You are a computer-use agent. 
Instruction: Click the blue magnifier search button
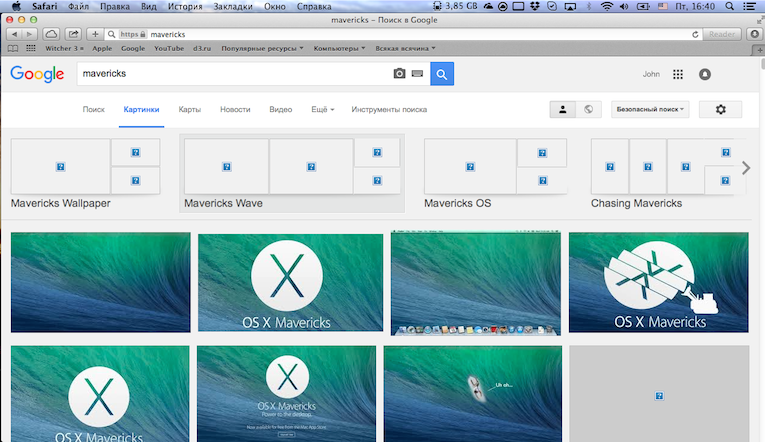pos(442,74)
